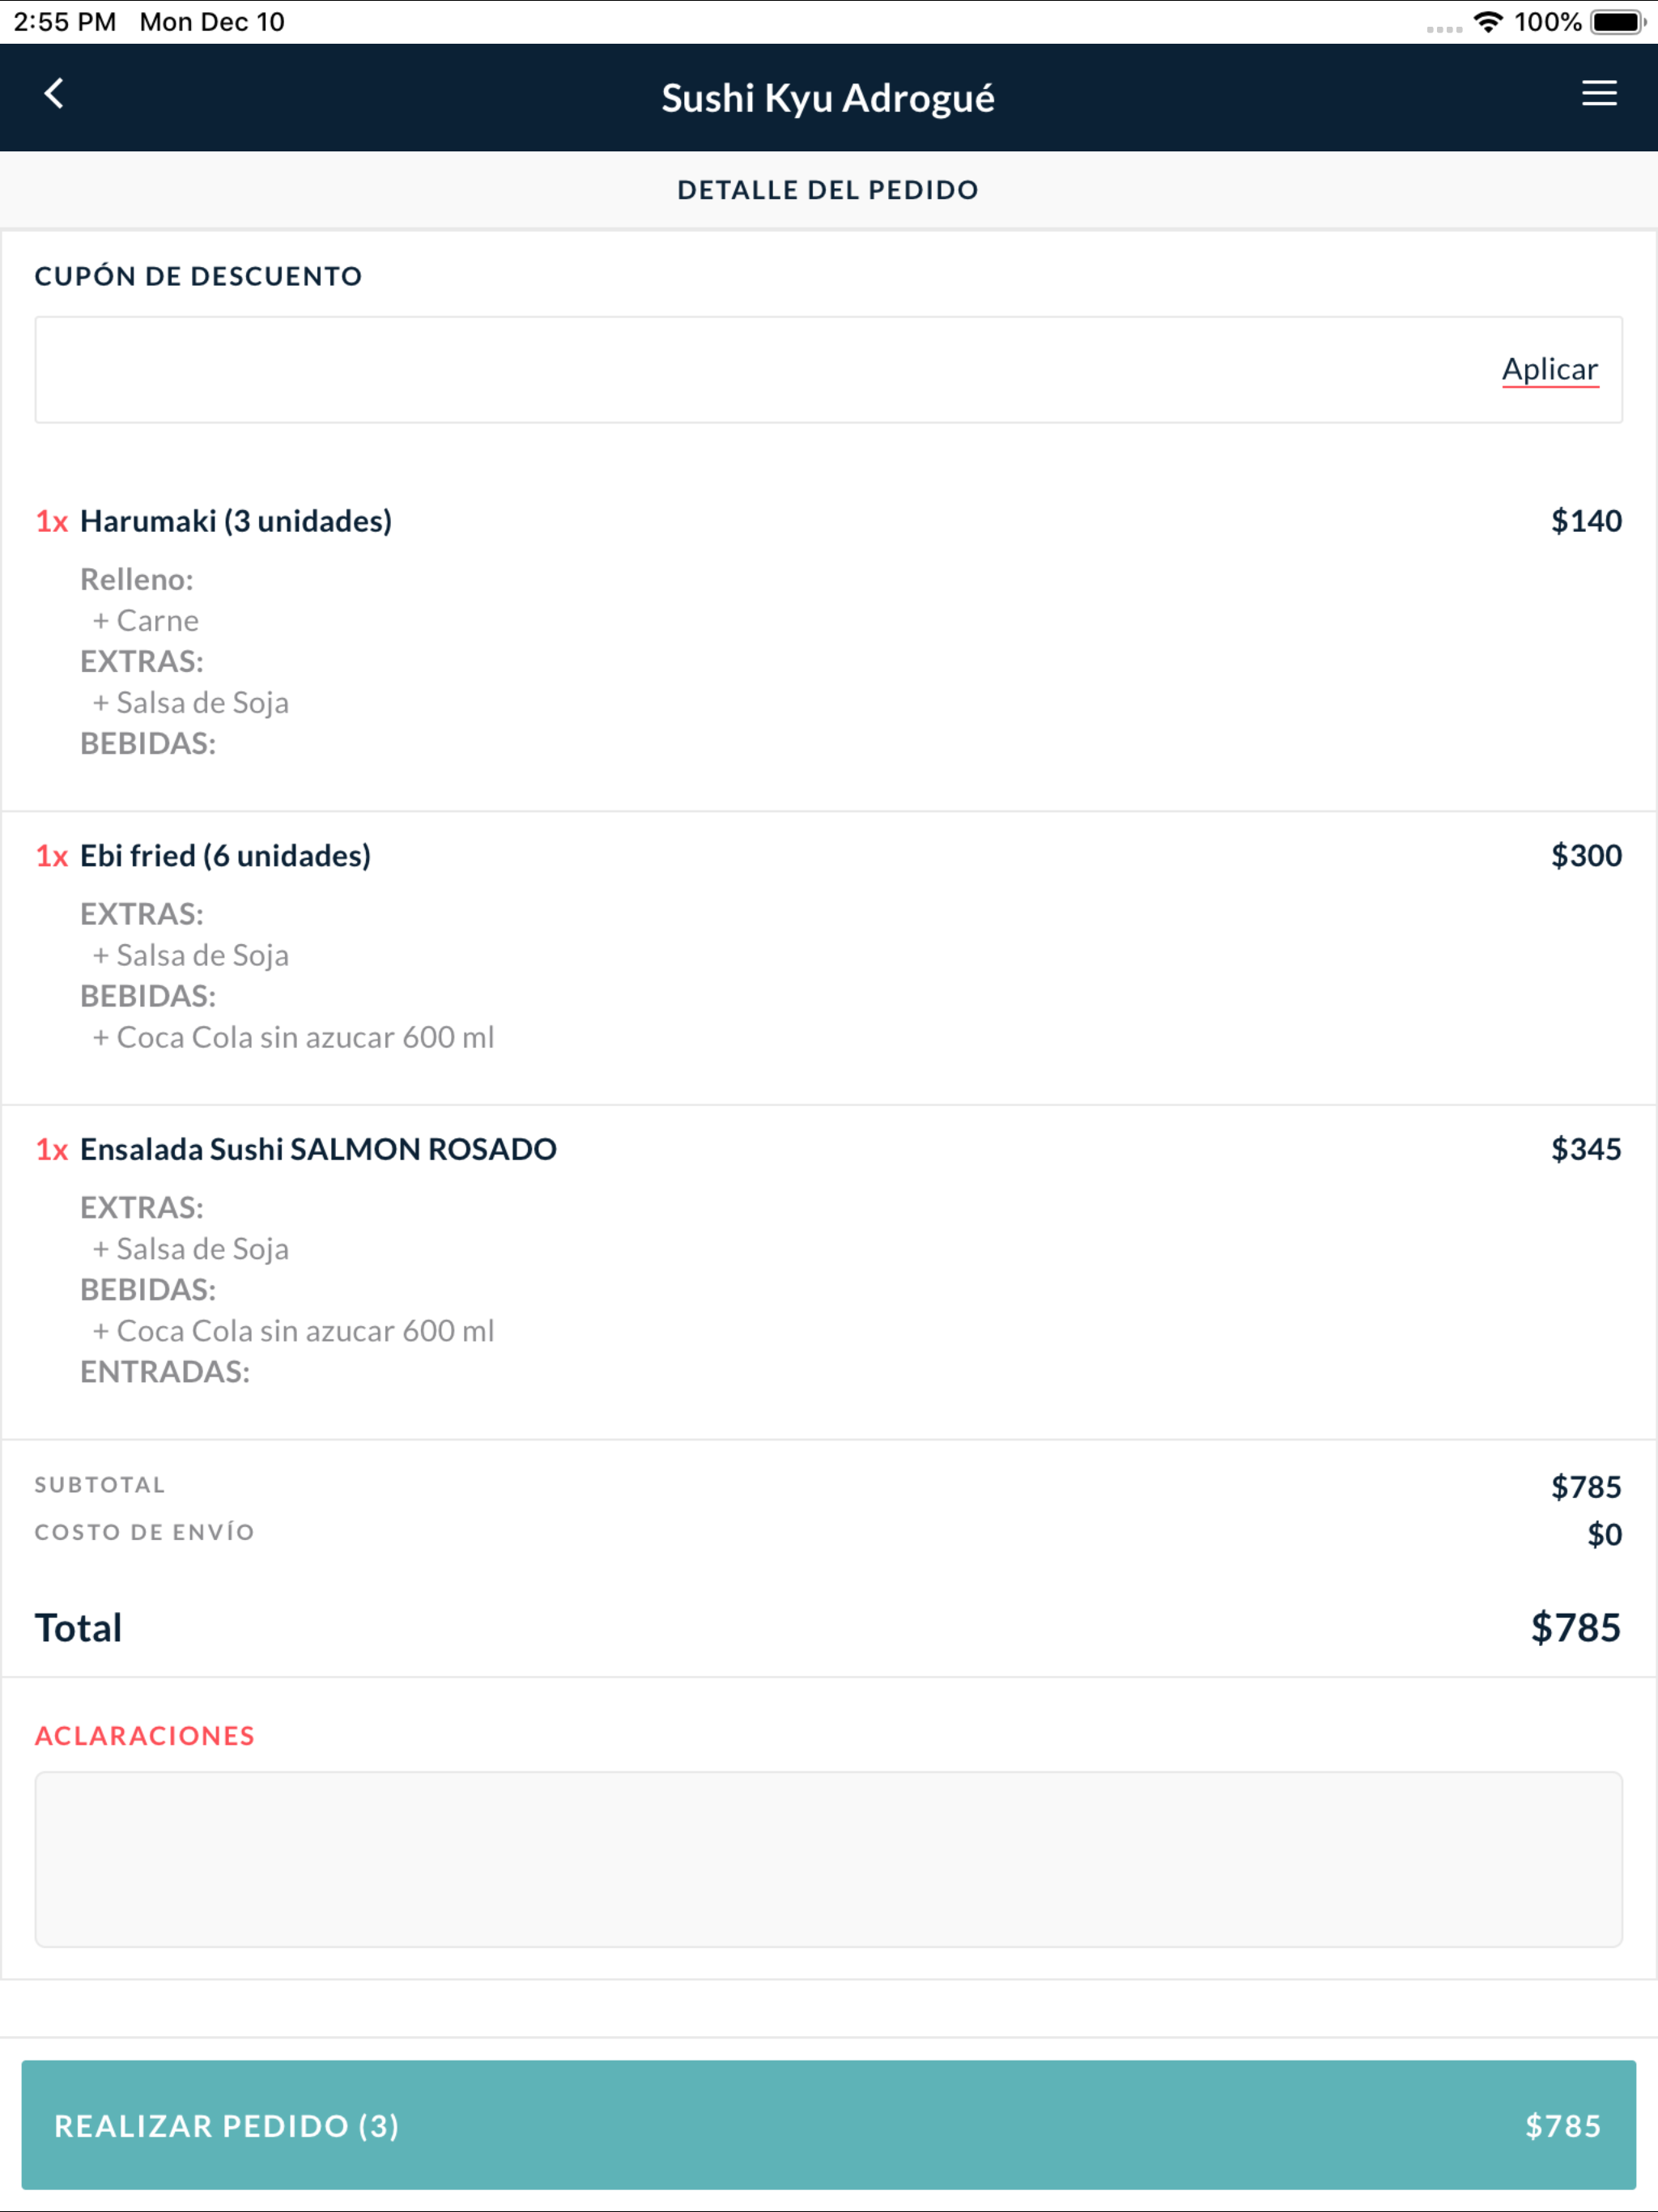Tap the Costo de envío $0 value

1604,1534
